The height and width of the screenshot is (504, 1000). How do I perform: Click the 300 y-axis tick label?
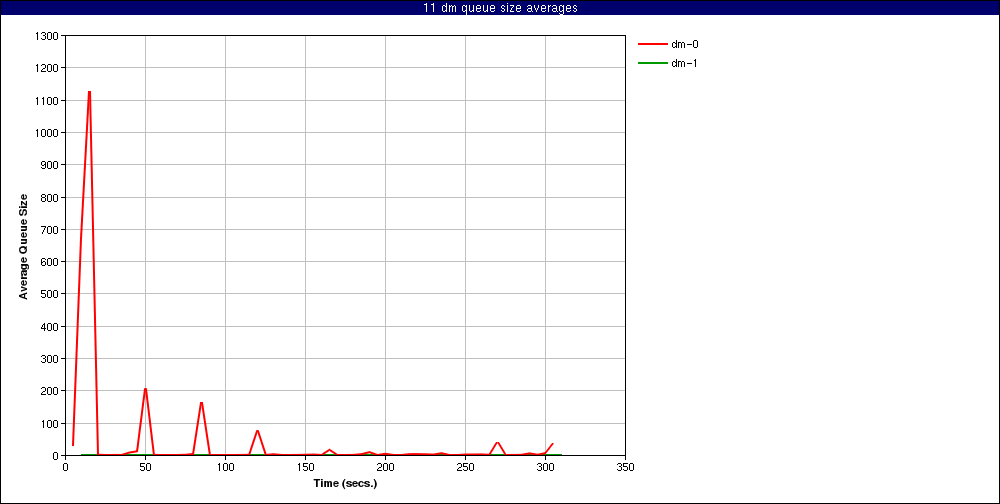pos(52,359)
